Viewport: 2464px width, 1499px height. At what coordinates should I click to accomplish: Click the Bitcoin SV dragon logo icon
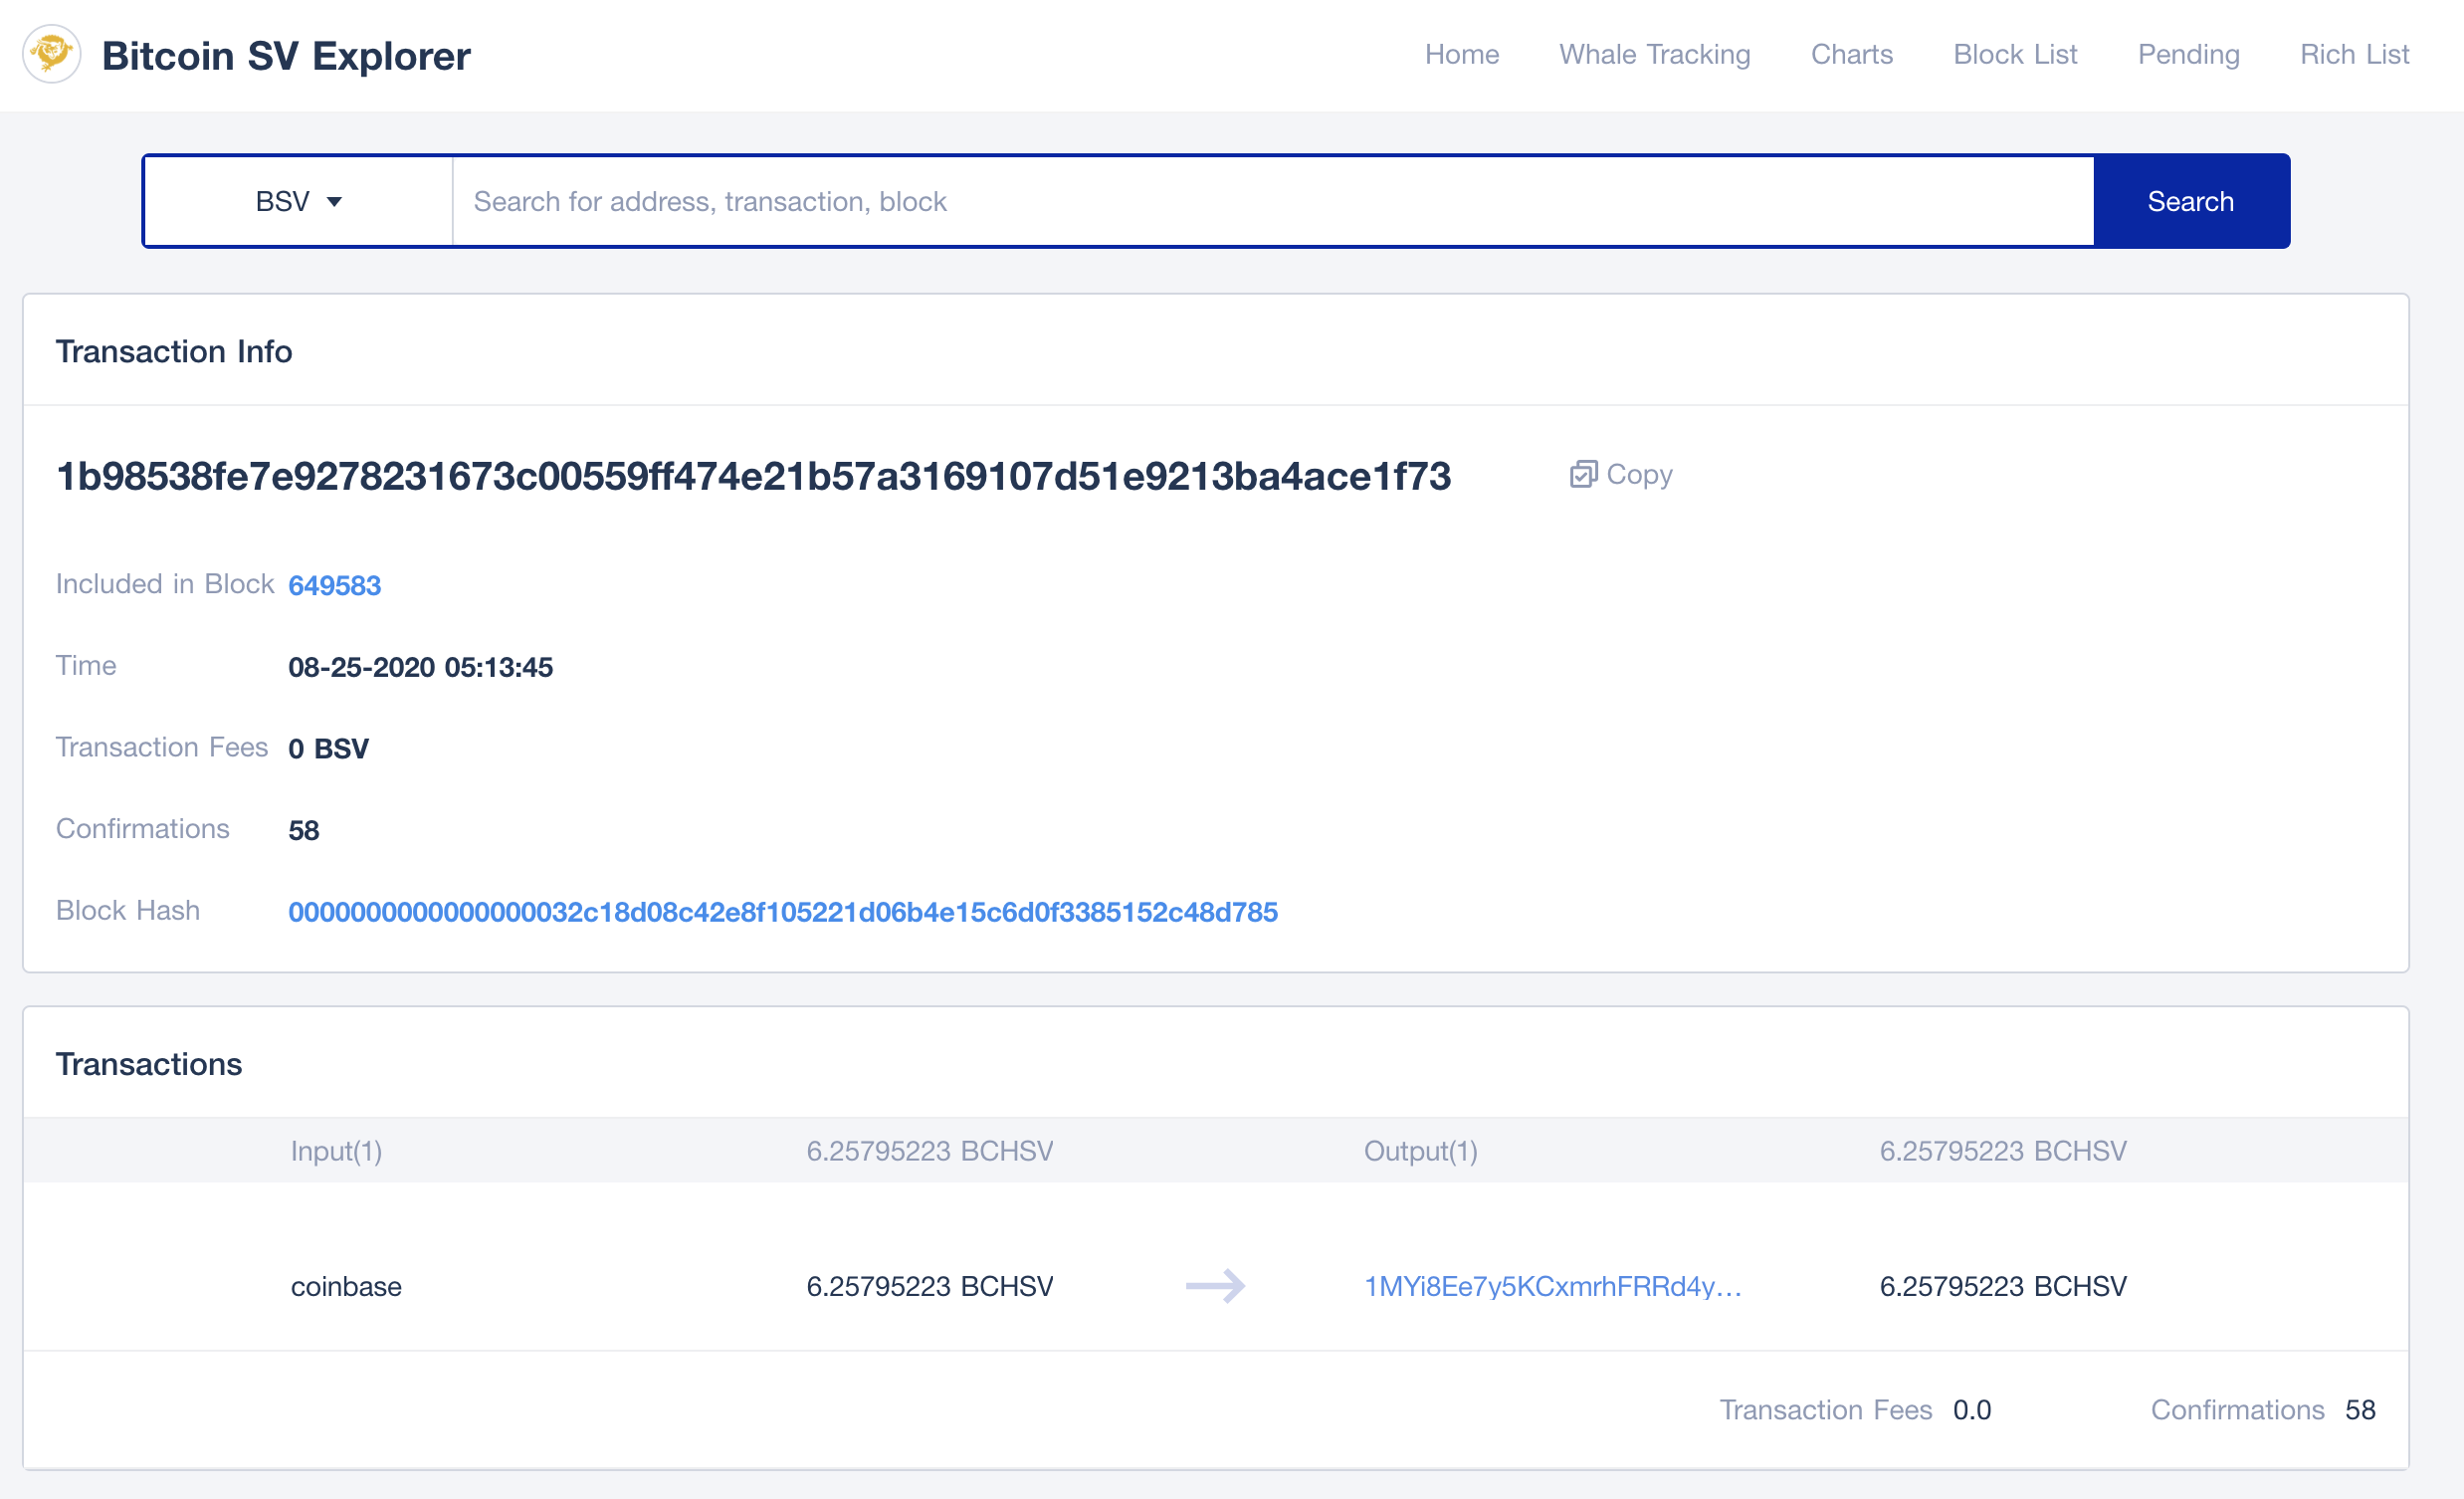tap(52, 54)
